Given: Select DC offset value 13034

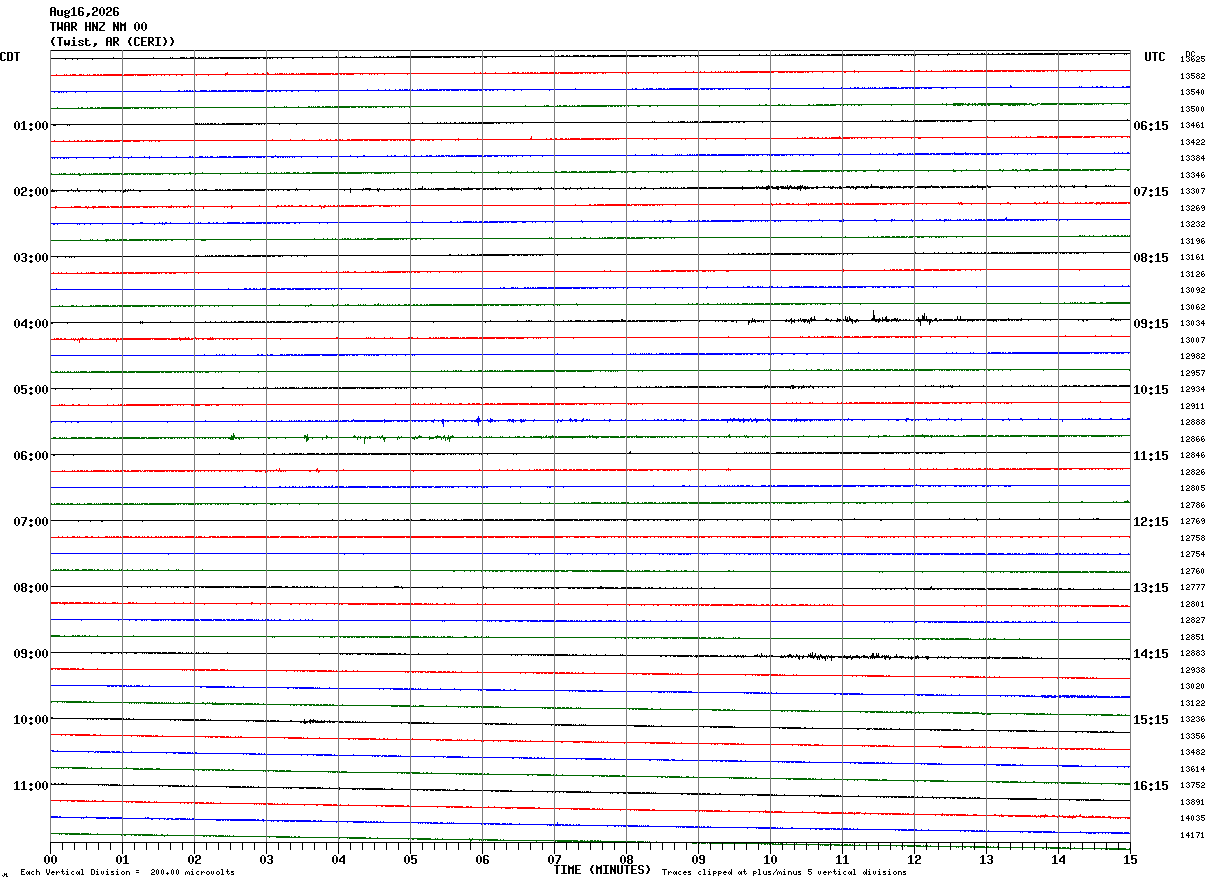Looking at the screenshot, I should (1192, 324).
